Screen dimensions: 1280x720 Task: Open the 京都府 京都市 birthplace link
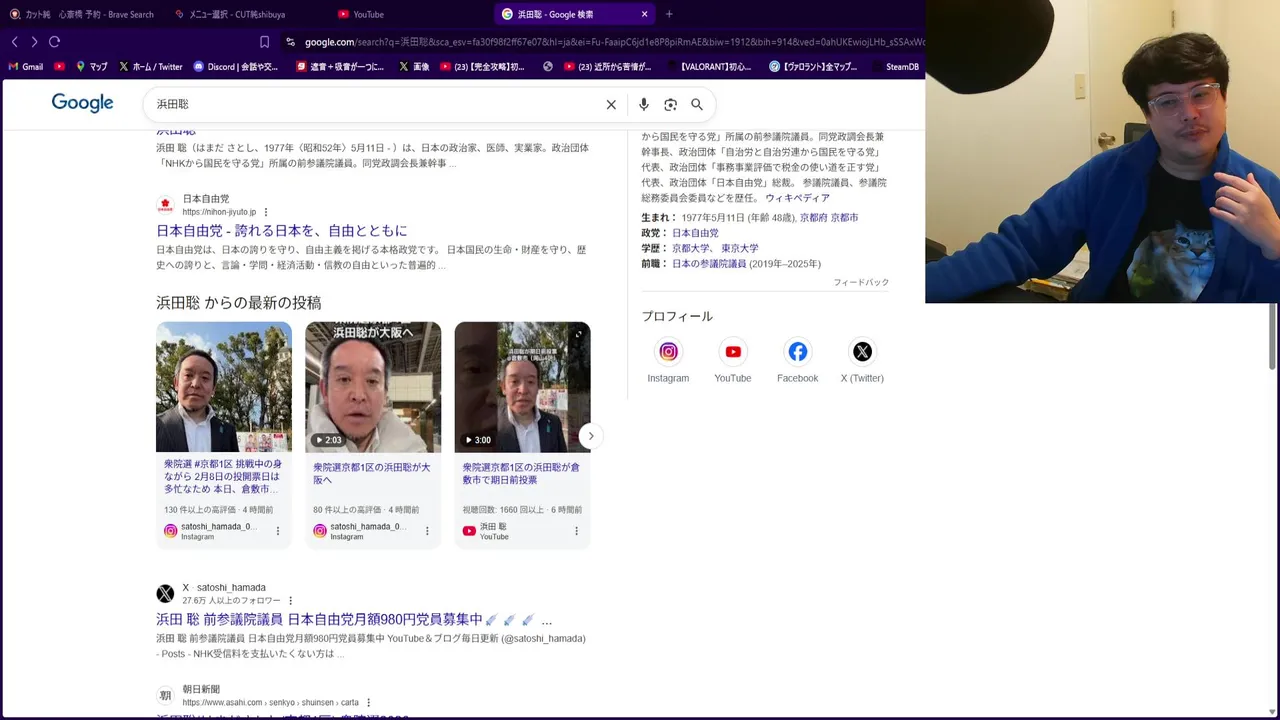click(829, 217)
